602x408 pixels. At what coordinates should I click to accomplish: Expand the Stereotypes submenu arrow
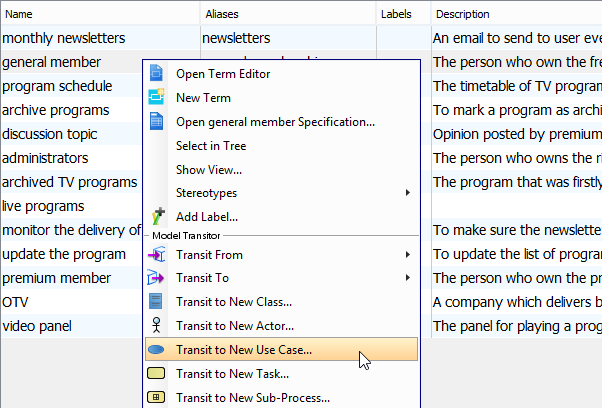(408, 192)
